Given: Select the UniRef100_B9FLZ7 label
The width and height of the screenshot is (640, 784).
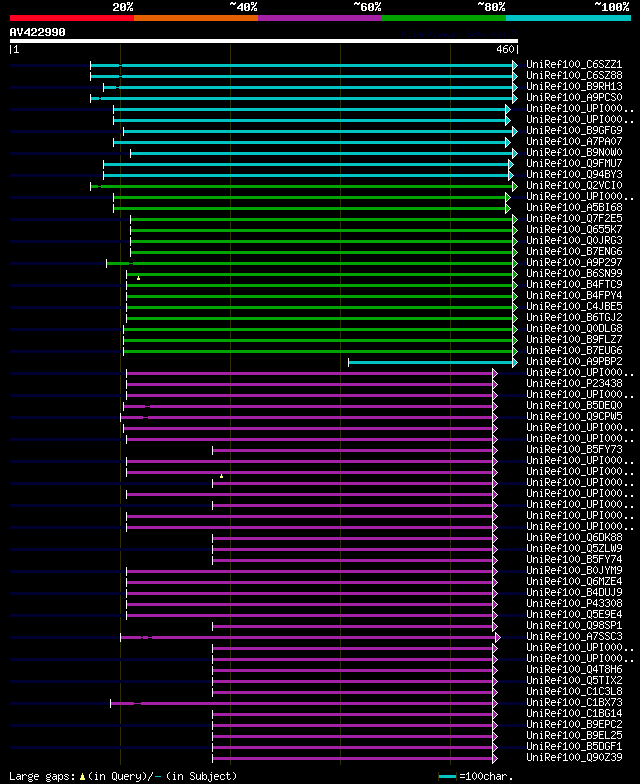Looking at the screenshot, I should pos(574,340).
